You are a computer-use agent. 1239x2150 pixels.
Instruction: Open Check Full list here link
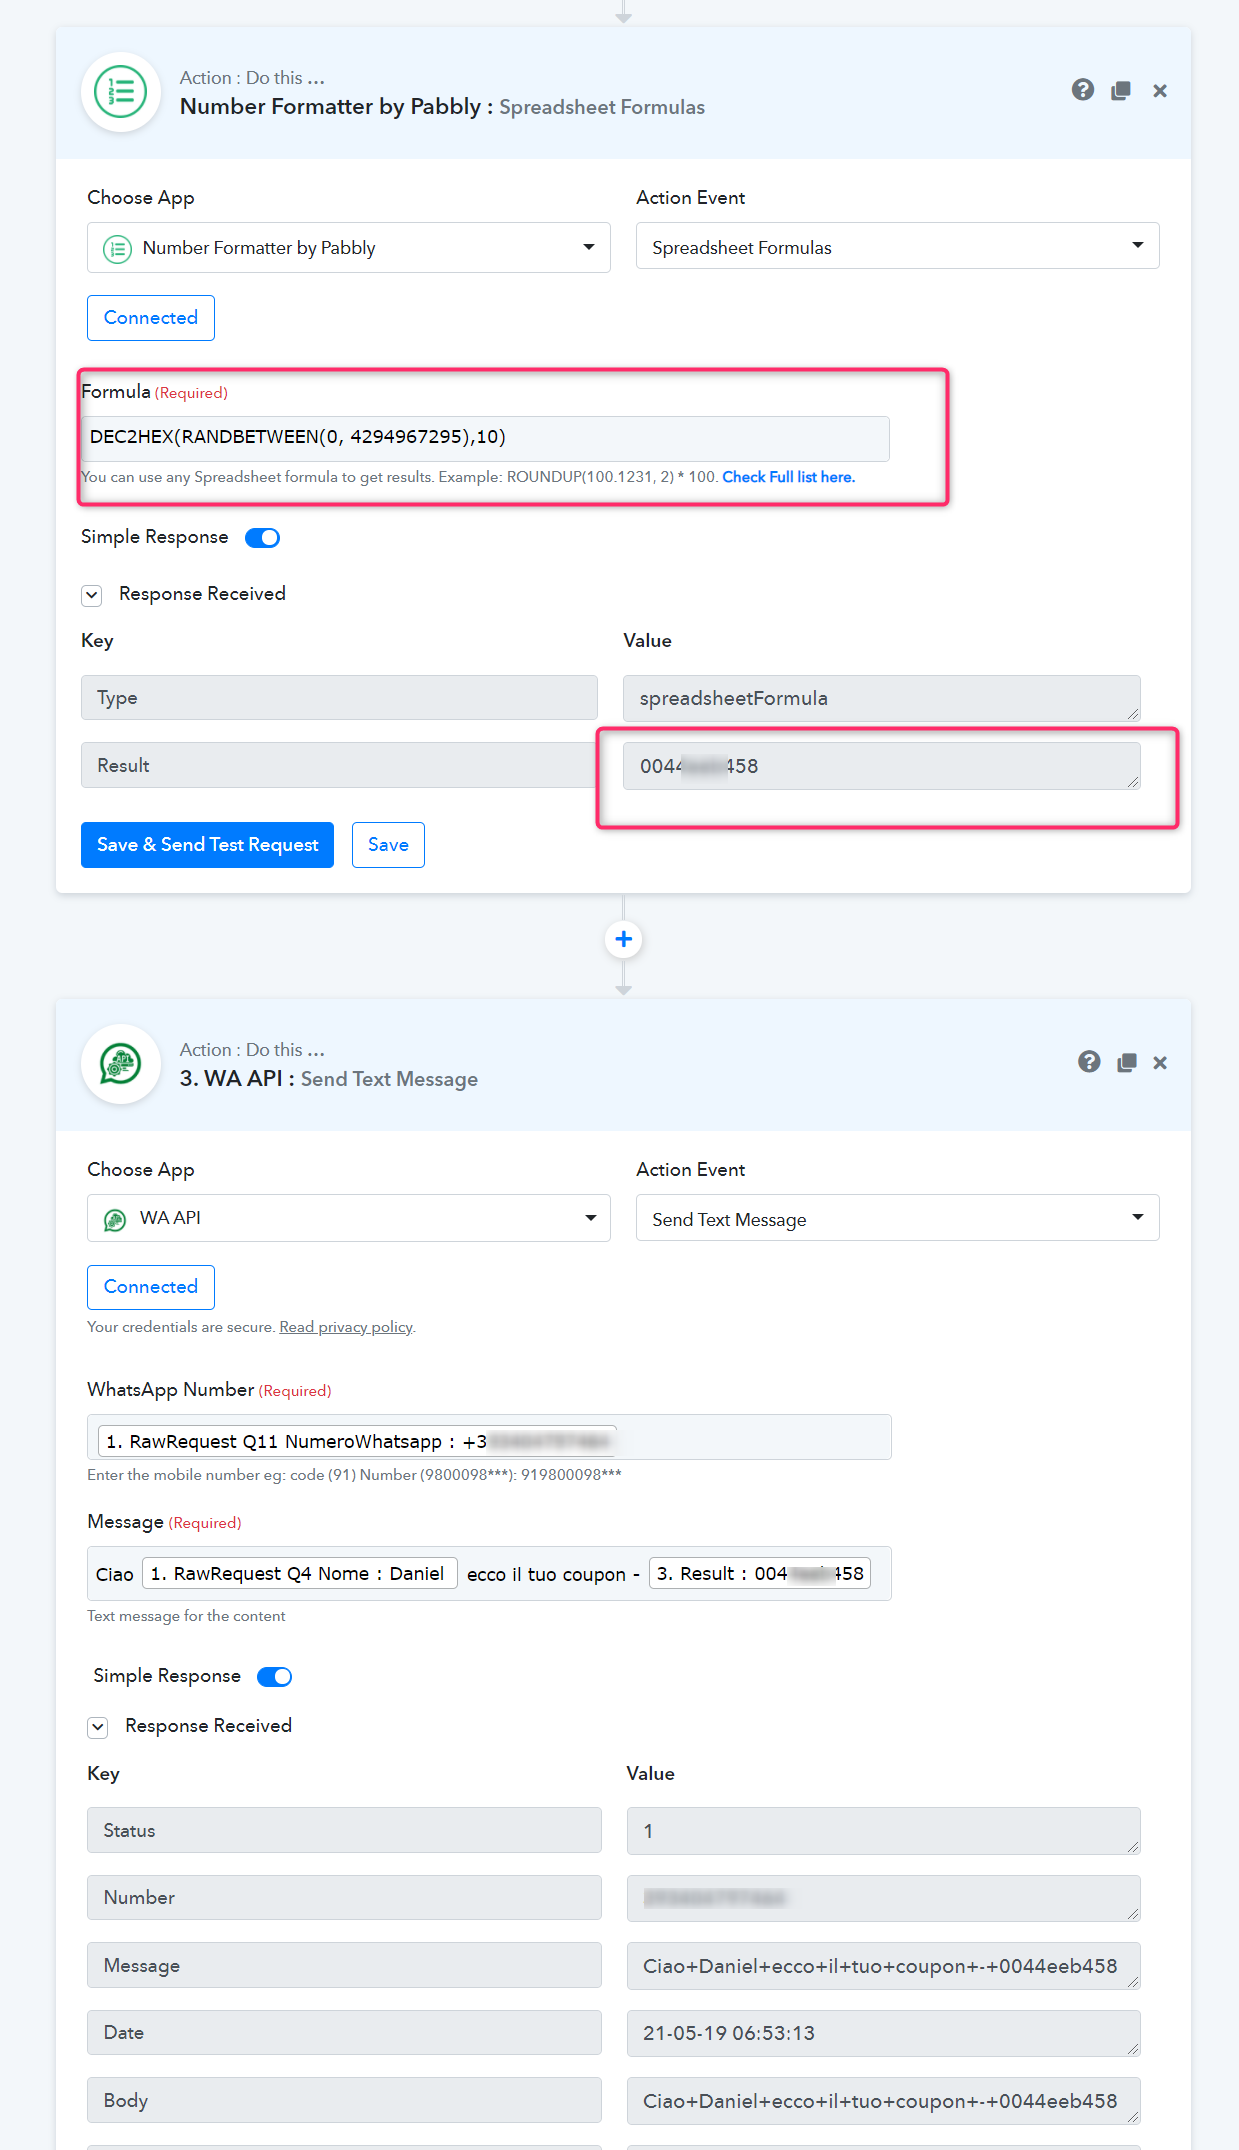click(789, 477)
